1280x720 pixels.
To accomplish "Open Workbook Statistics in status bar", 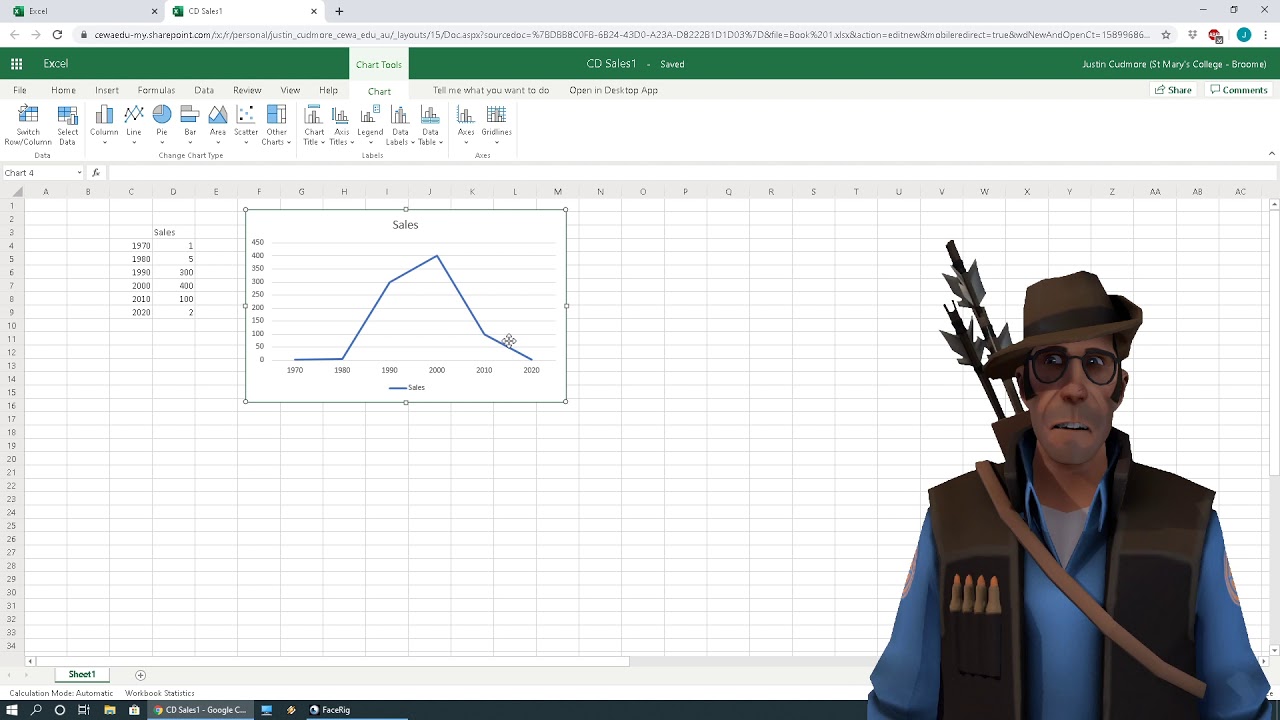I will point(159,693).
